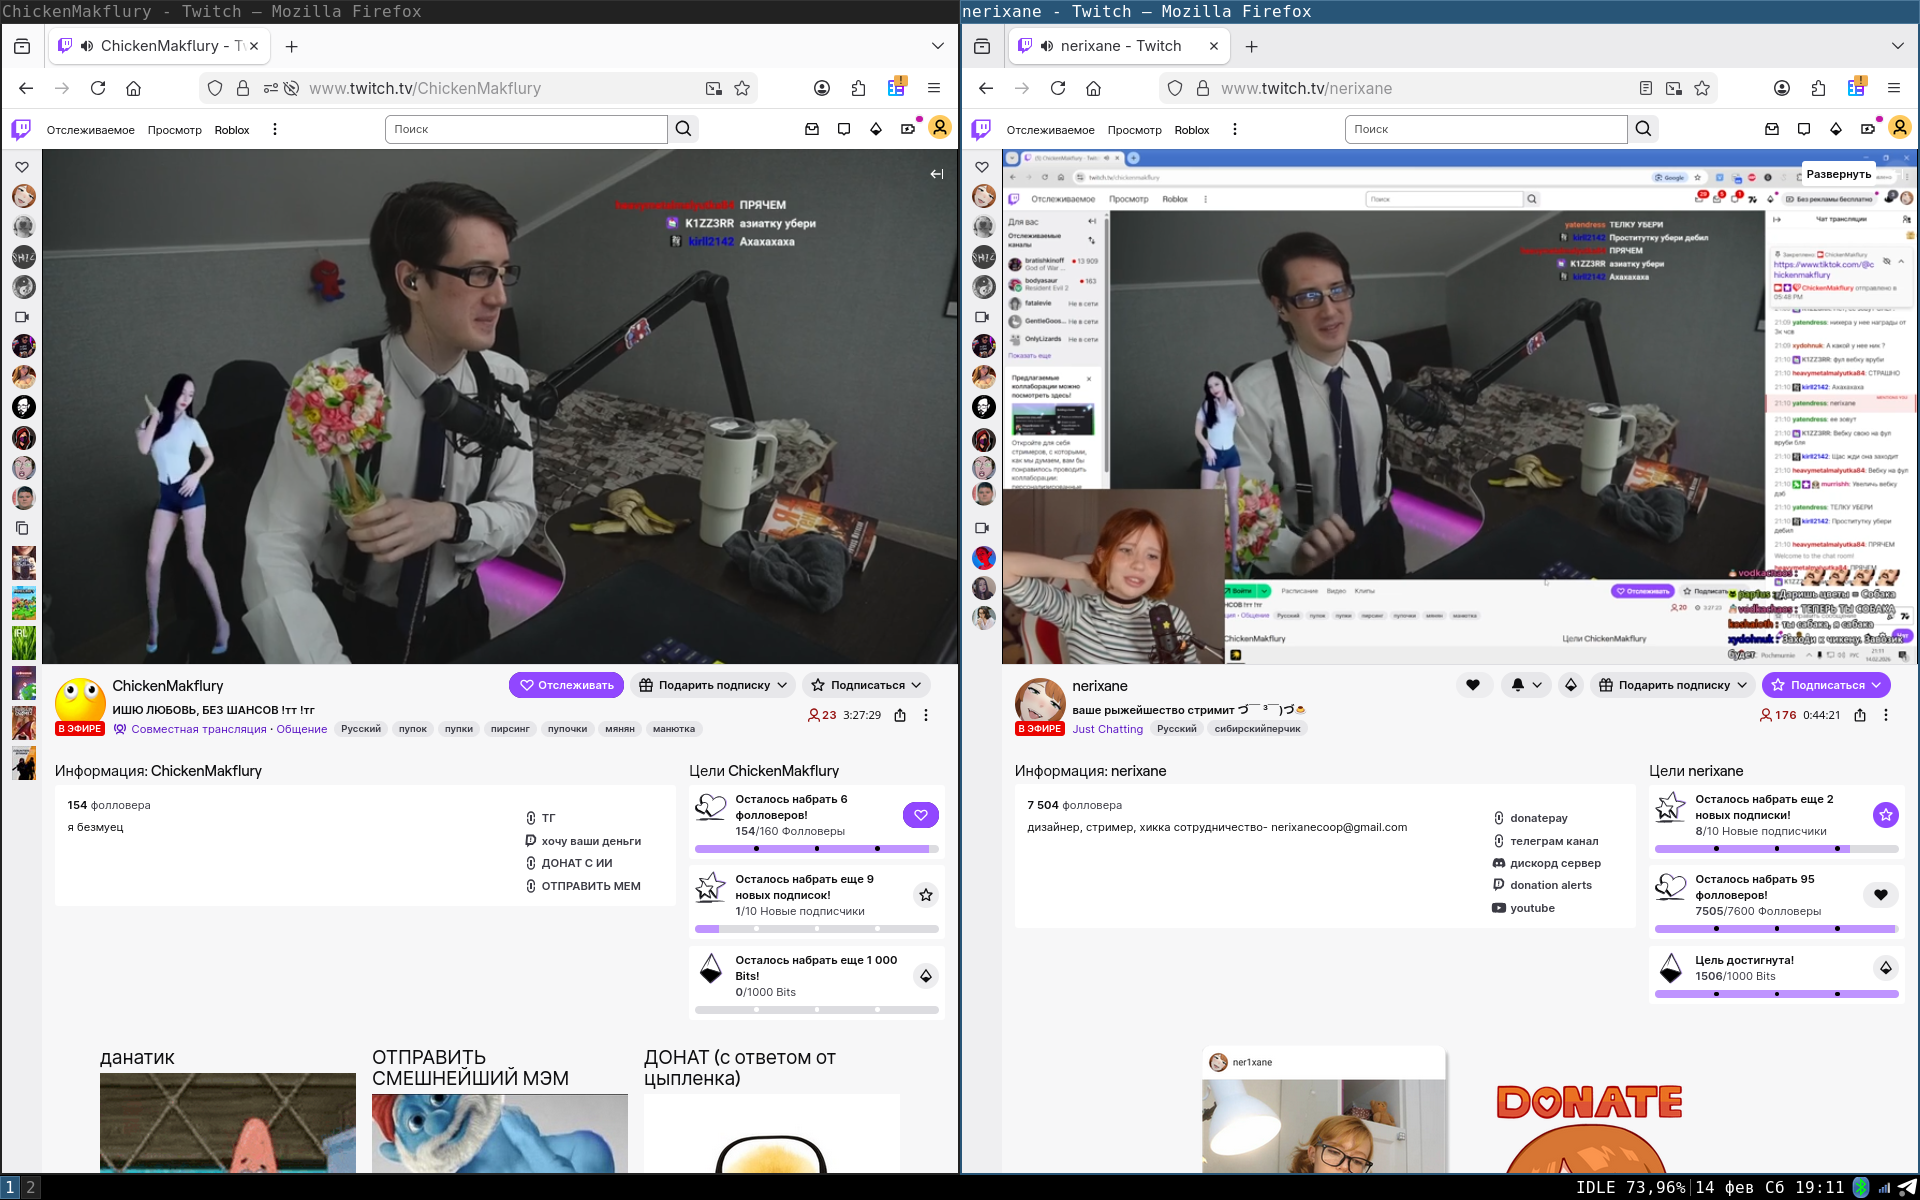Open the Bits icon in the right window's header
Screen dimensions: 1920x1200
point(1835,129)
